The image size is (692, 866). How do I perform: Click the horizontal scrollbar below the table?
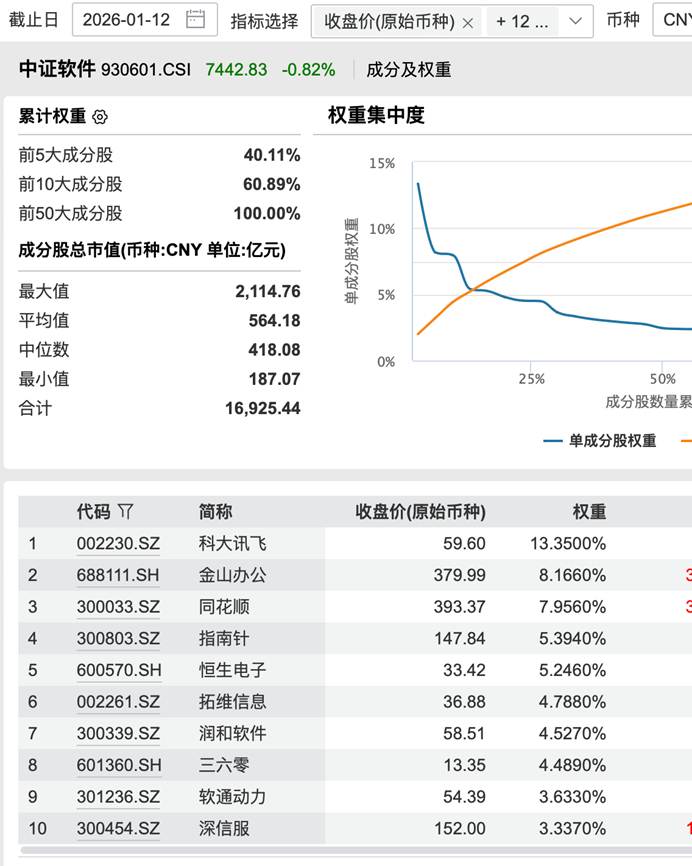pyautogui.click(x=356, y=851)
